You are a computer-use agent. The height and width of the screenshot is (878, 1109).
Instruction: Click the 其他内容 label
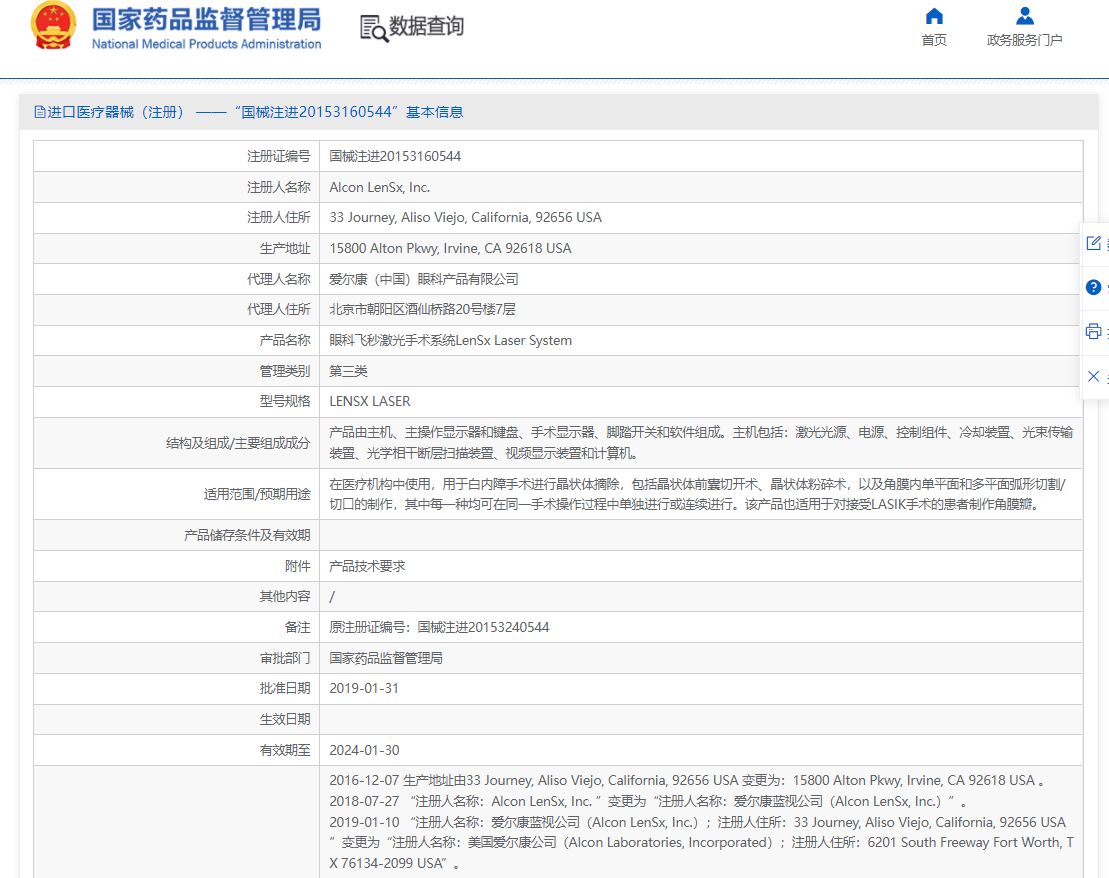[x=285, y=597]
